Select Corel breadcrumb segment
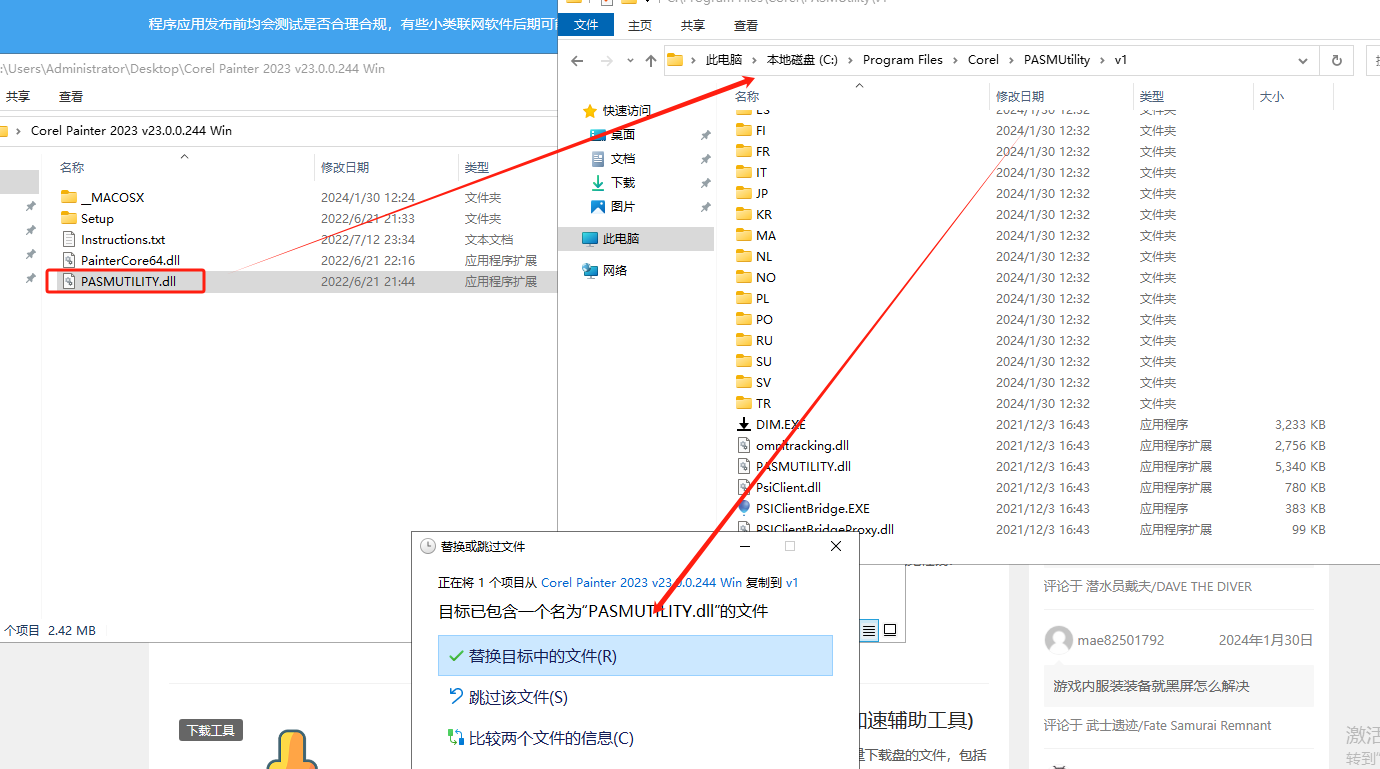 click(x=983, y=60)
